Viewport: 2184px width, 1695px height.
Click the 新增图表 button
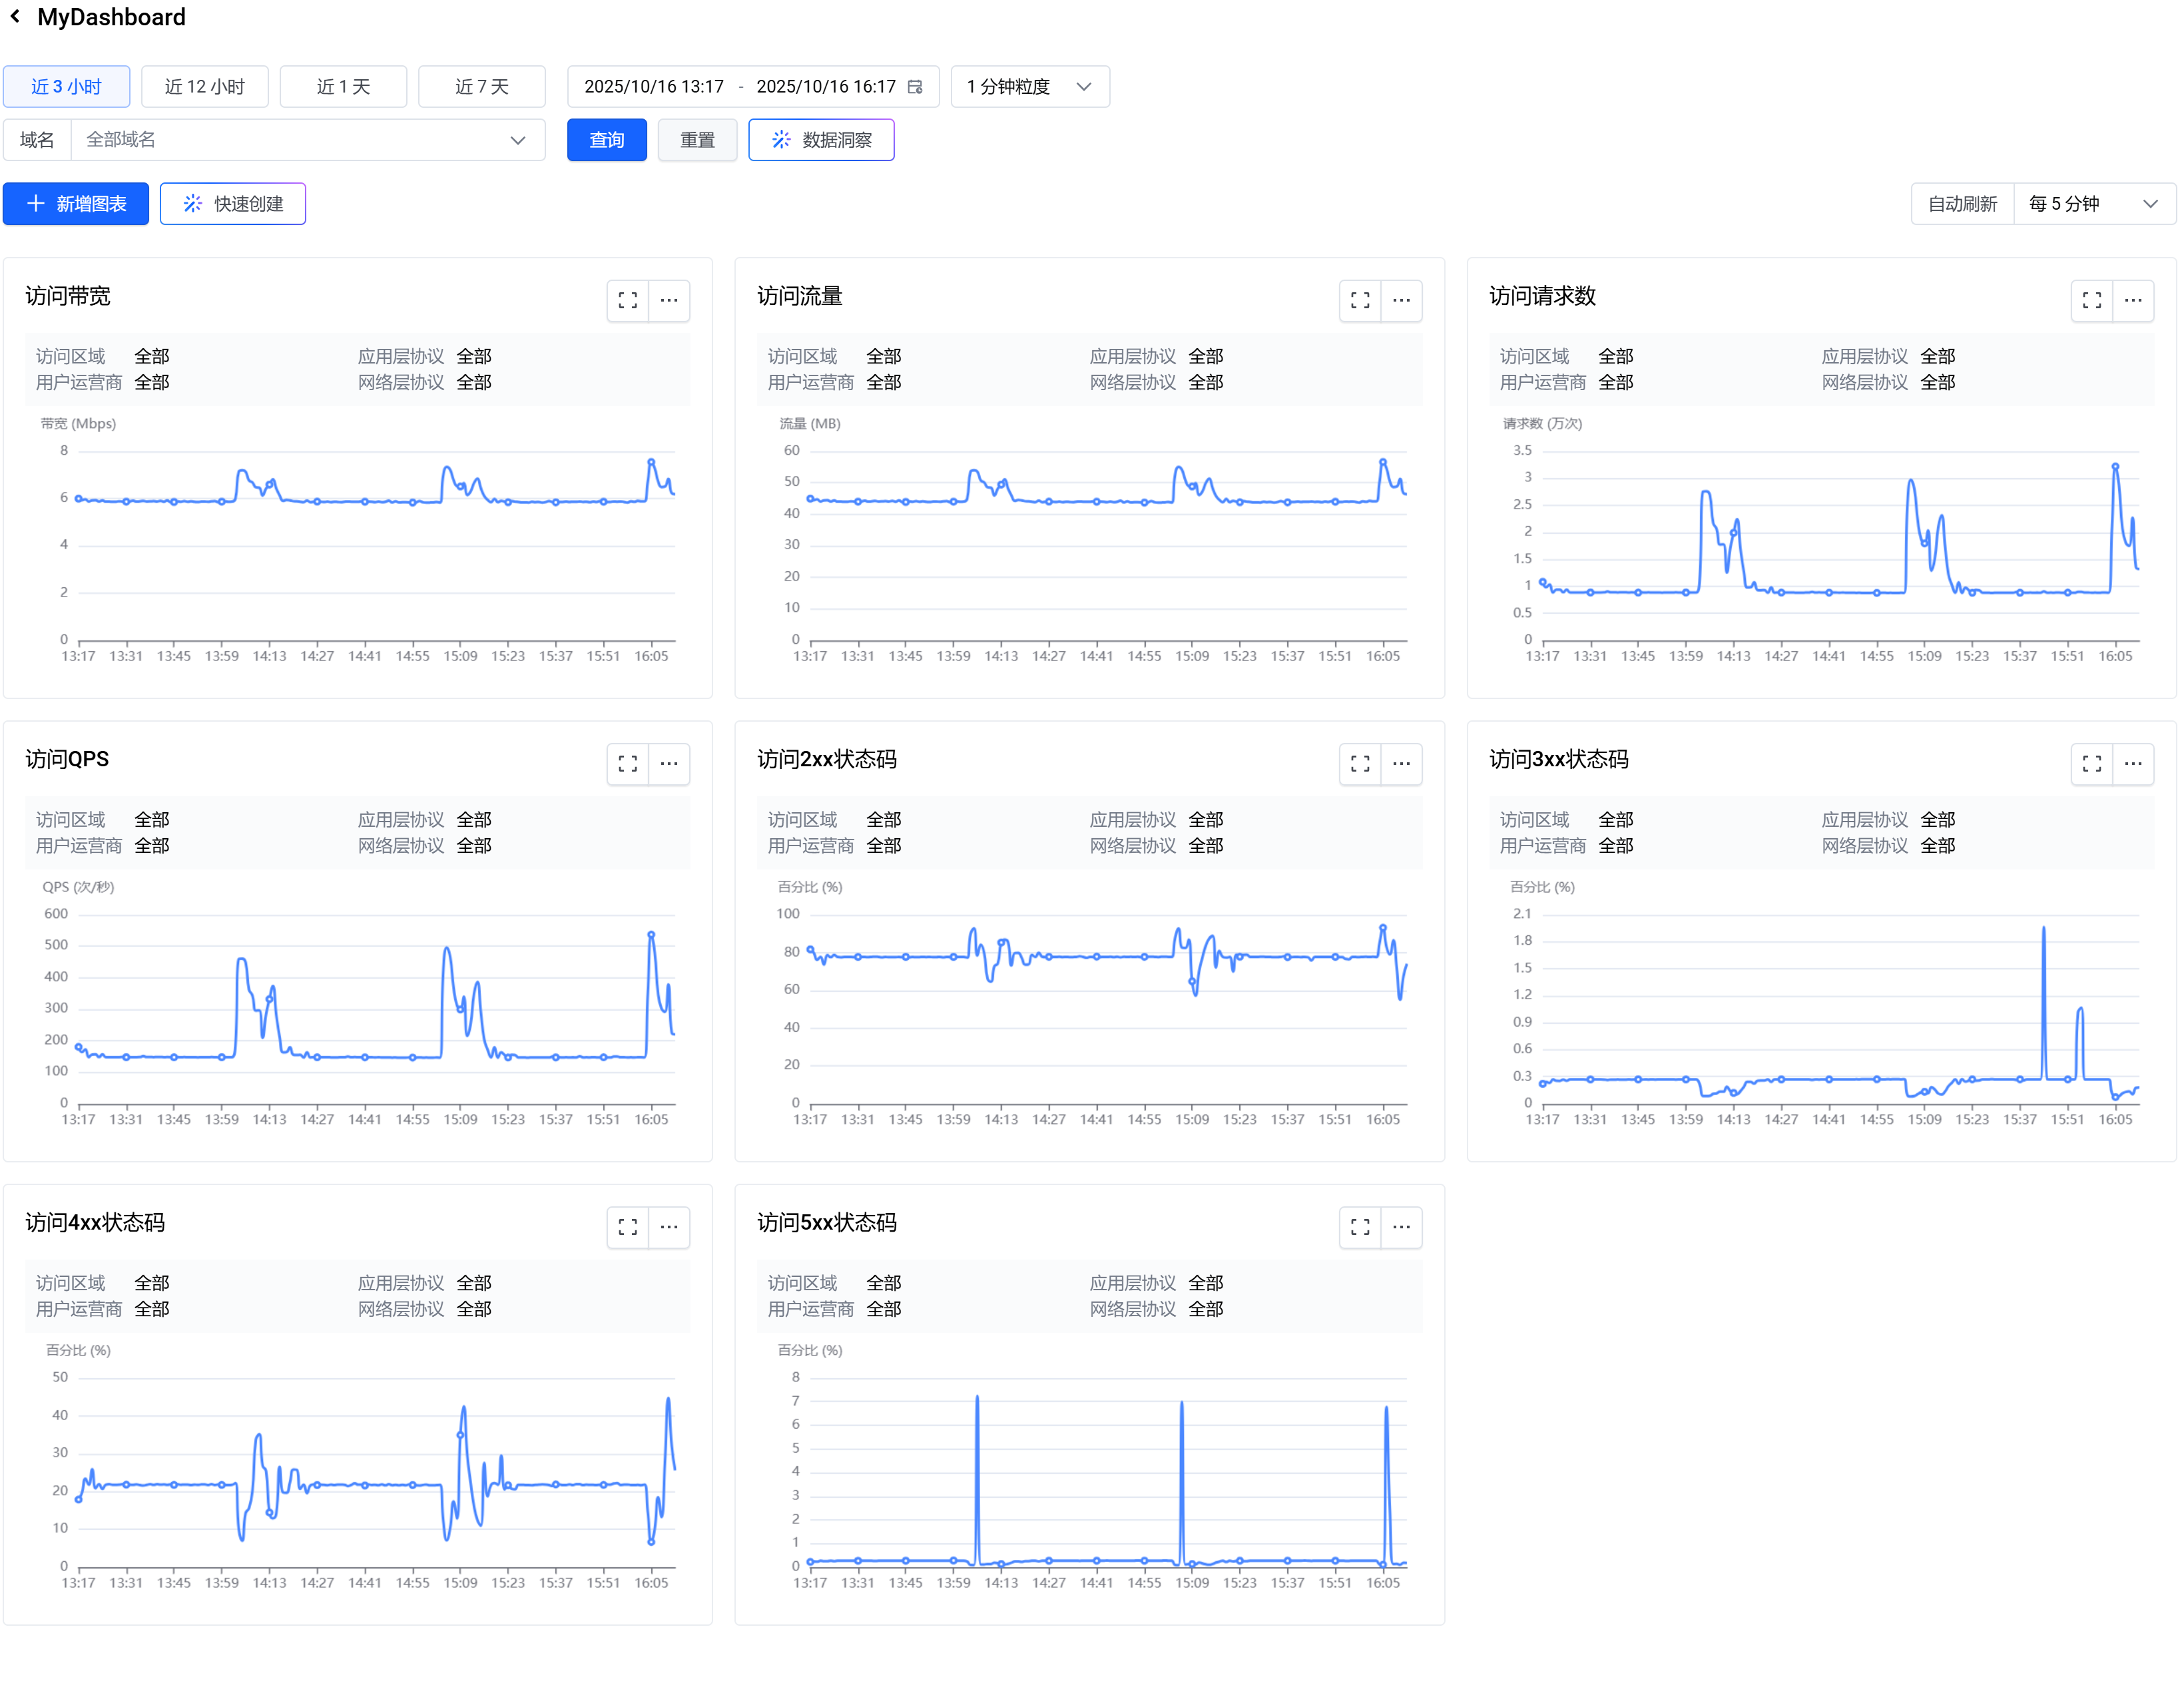pos(76,204)
